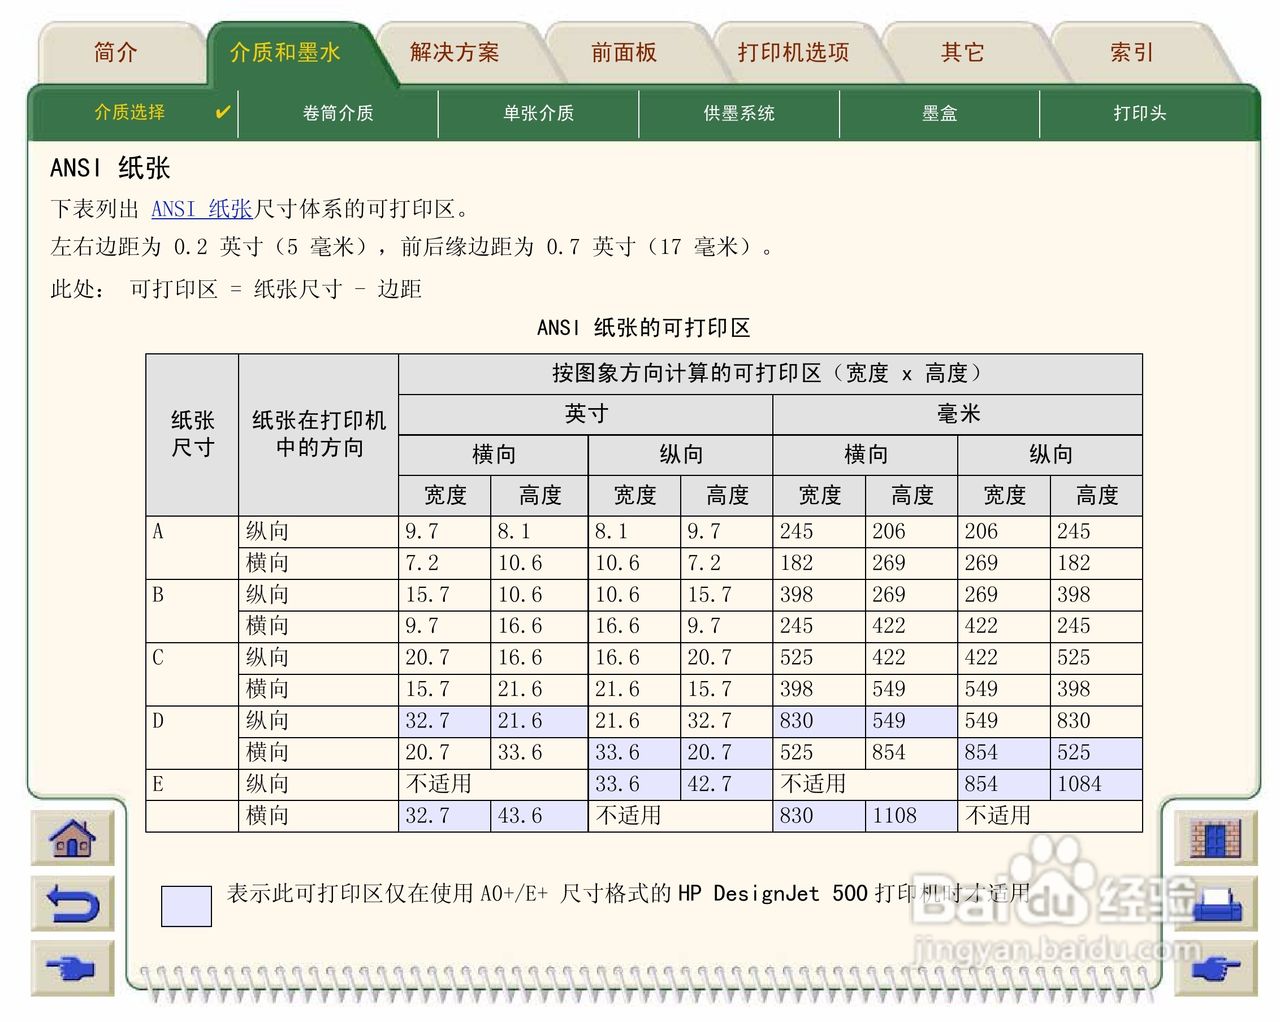
Task: Select the 介质选择 sub-tab
Action: (136, 113)
